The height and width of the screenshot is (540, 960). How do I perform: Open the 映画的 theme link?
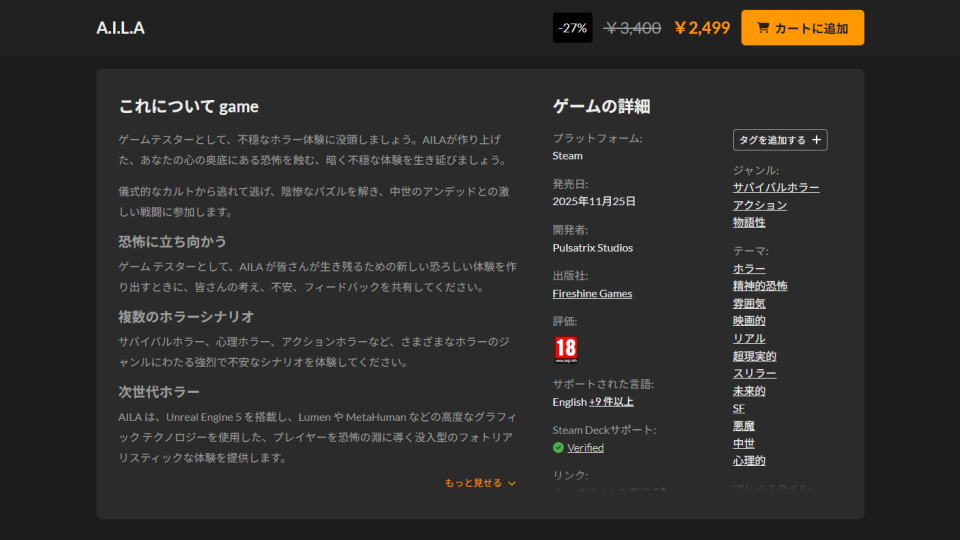tap(749, 321)
